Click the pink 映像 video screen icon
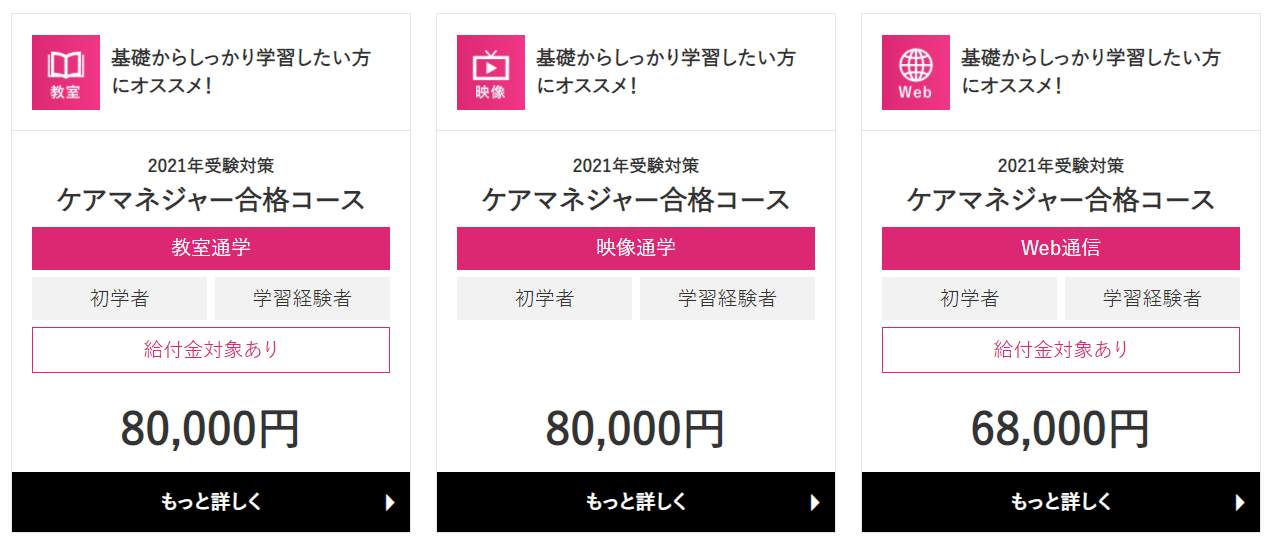 click(x=491, y=72)
